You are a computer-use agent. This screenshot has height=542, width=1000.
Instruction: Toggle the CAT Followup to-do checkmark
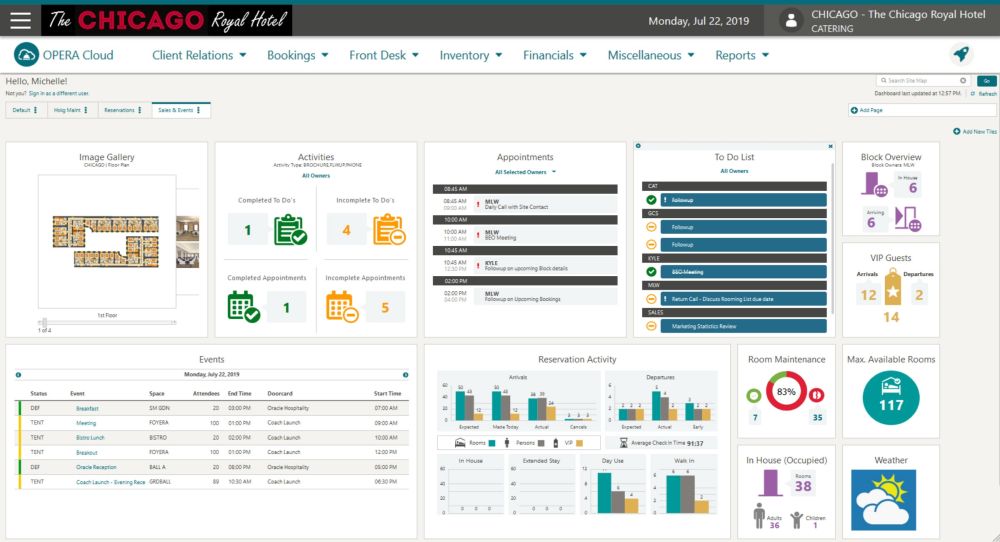[651, 200]
